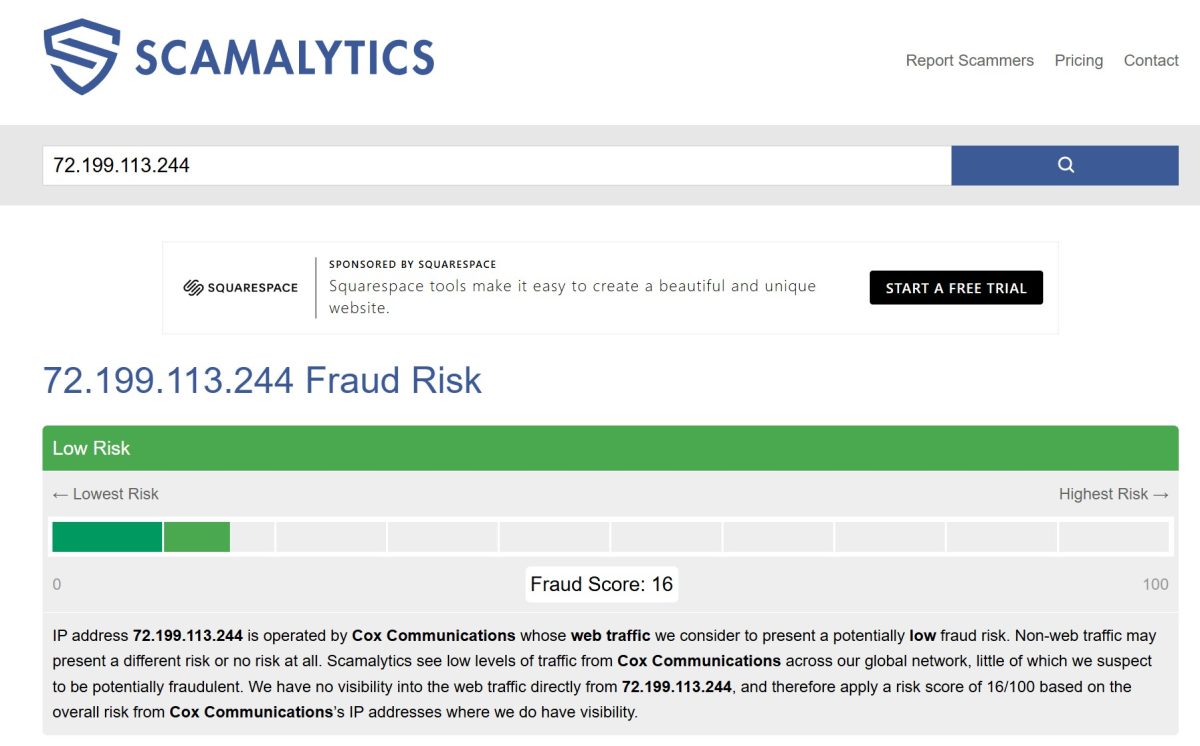Viewport: 1200px width, 746px height.
Task: Click the SCAMALYTICS wordmark text
Action: 284,58
